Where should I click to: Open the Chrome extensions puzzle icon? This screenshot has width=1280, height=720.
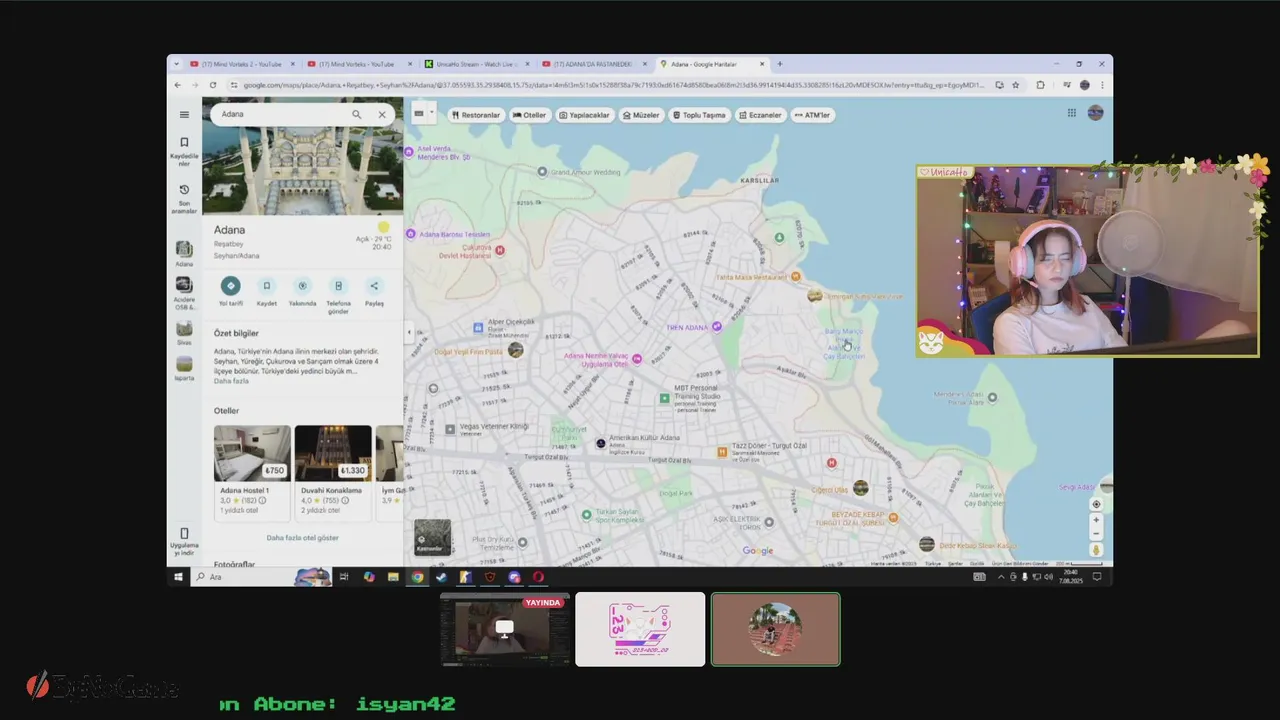coord(1040,85)
